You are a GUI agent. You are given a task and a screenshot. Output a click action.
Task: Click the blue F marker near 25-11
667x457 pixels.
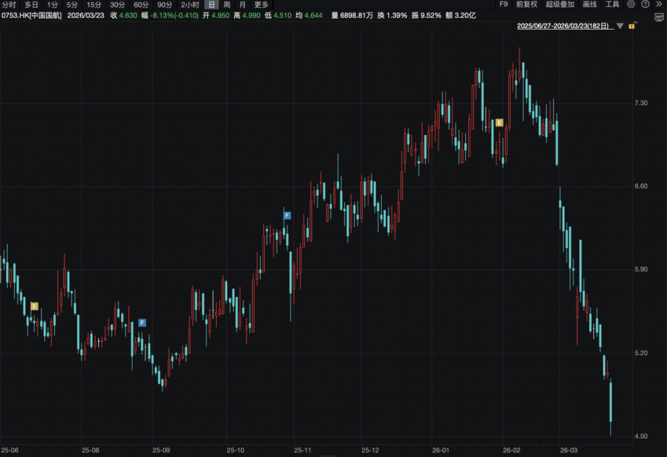click(286, 215)
